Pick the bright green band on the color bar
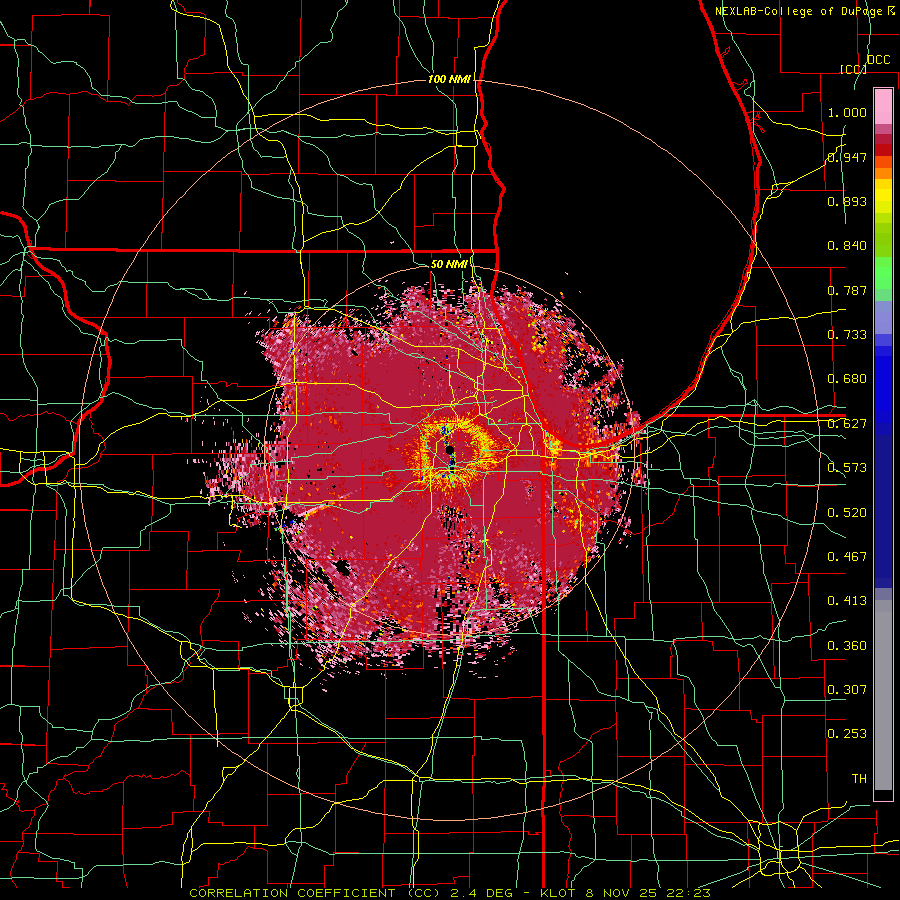The image size is (900, 900). coord(883,273)
